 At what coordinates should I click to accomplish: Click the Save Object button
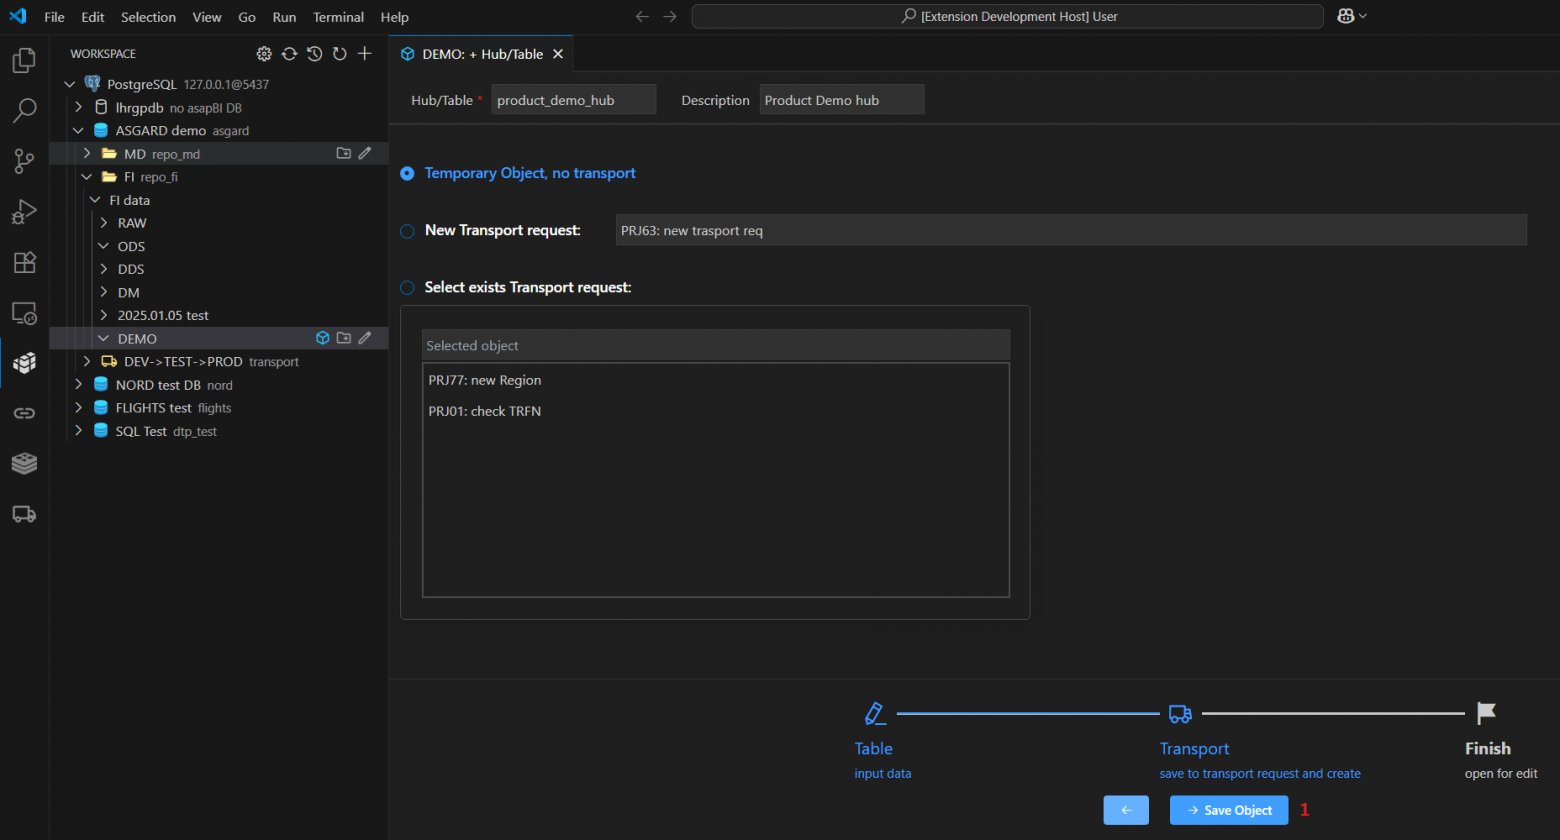click(x=1229, y=810)
